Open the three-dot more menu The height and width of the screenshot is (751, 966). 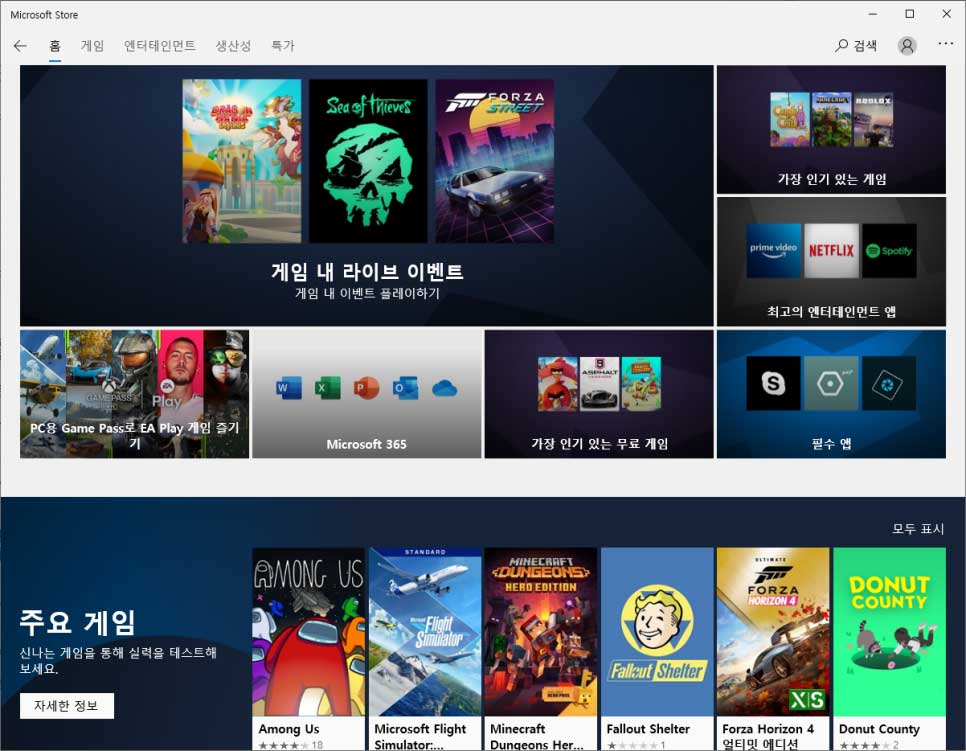pyautogui.click(x=946, y=44)
